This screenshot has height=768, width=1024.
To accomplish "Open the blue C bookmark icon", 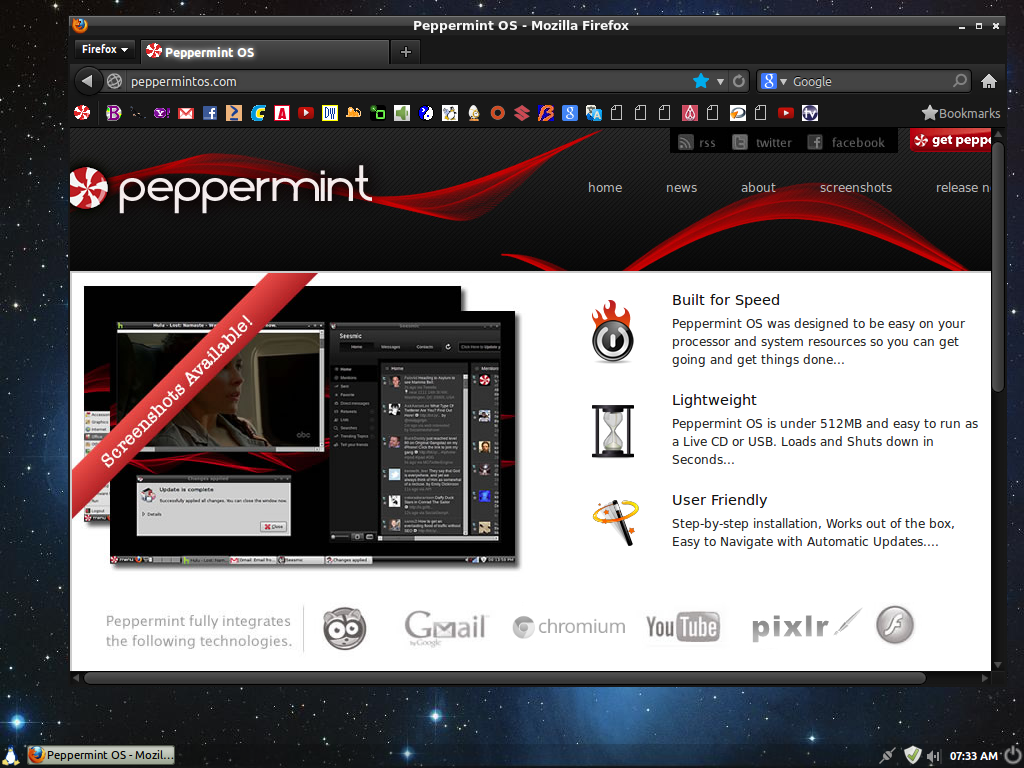I will [x=258, y=113].
